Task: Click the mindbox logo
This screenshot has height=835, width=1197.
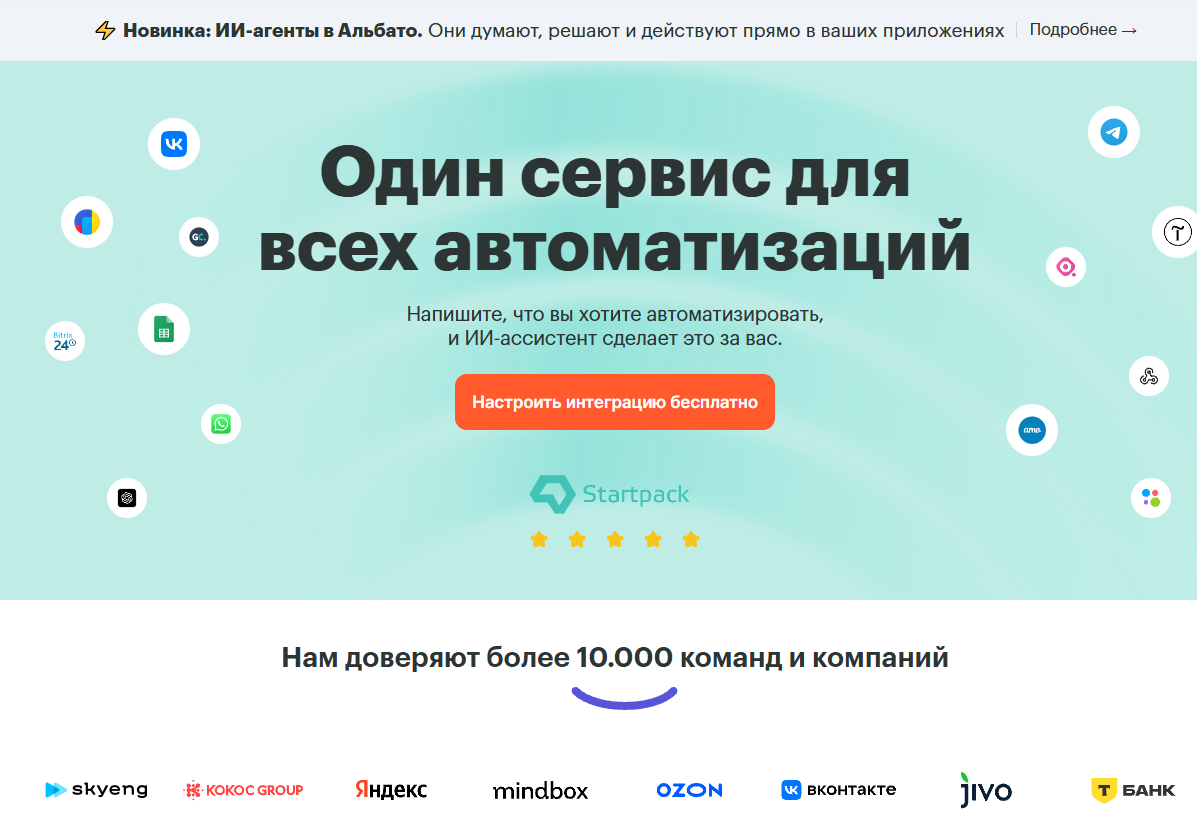Action: tap(540, 791)
